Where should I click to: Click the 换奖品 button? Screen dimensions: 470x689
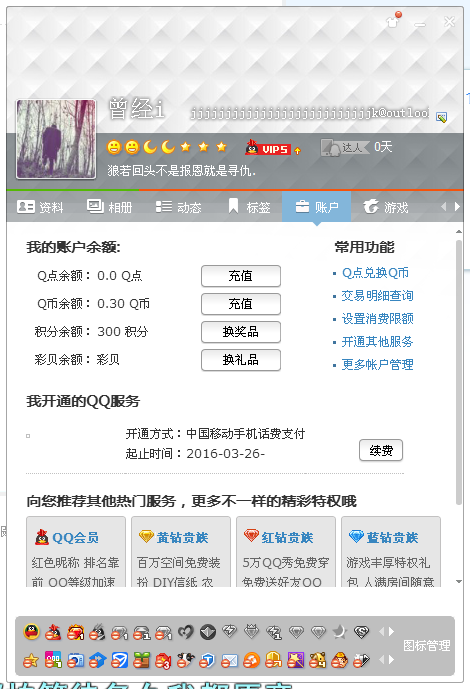241,332
